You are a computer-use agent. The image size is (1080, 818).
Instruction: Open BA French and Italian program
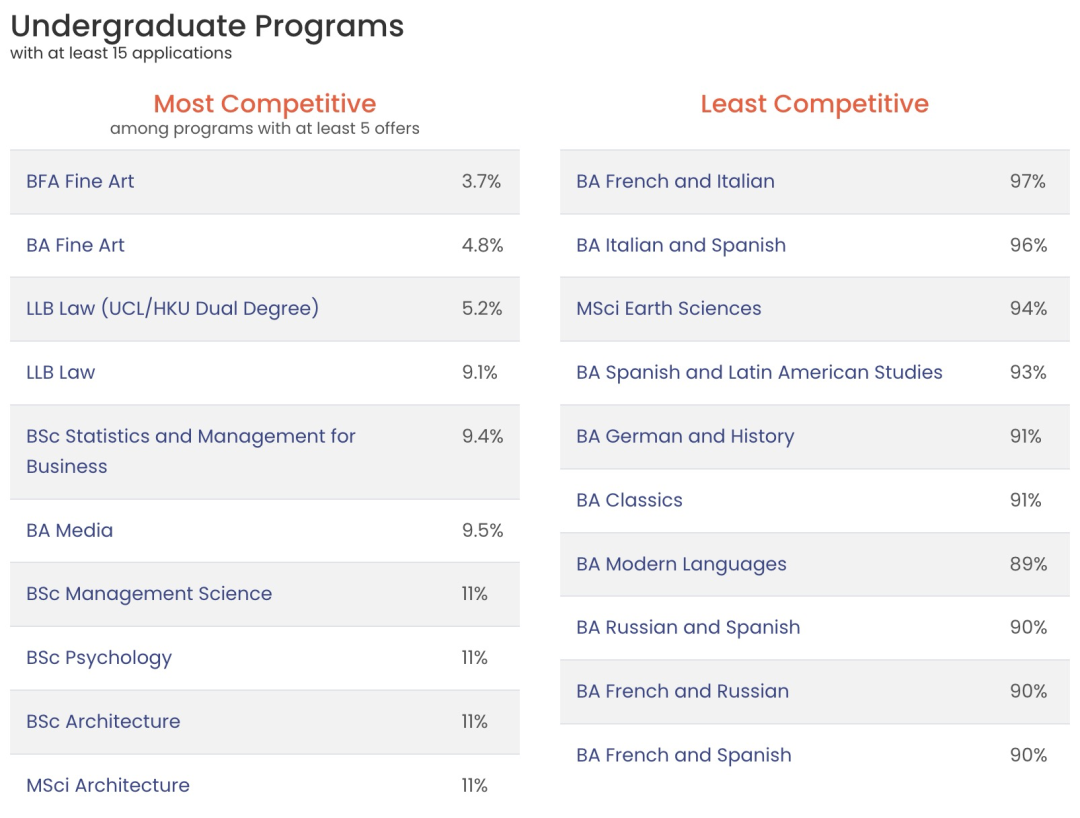[x=675, y=181]
